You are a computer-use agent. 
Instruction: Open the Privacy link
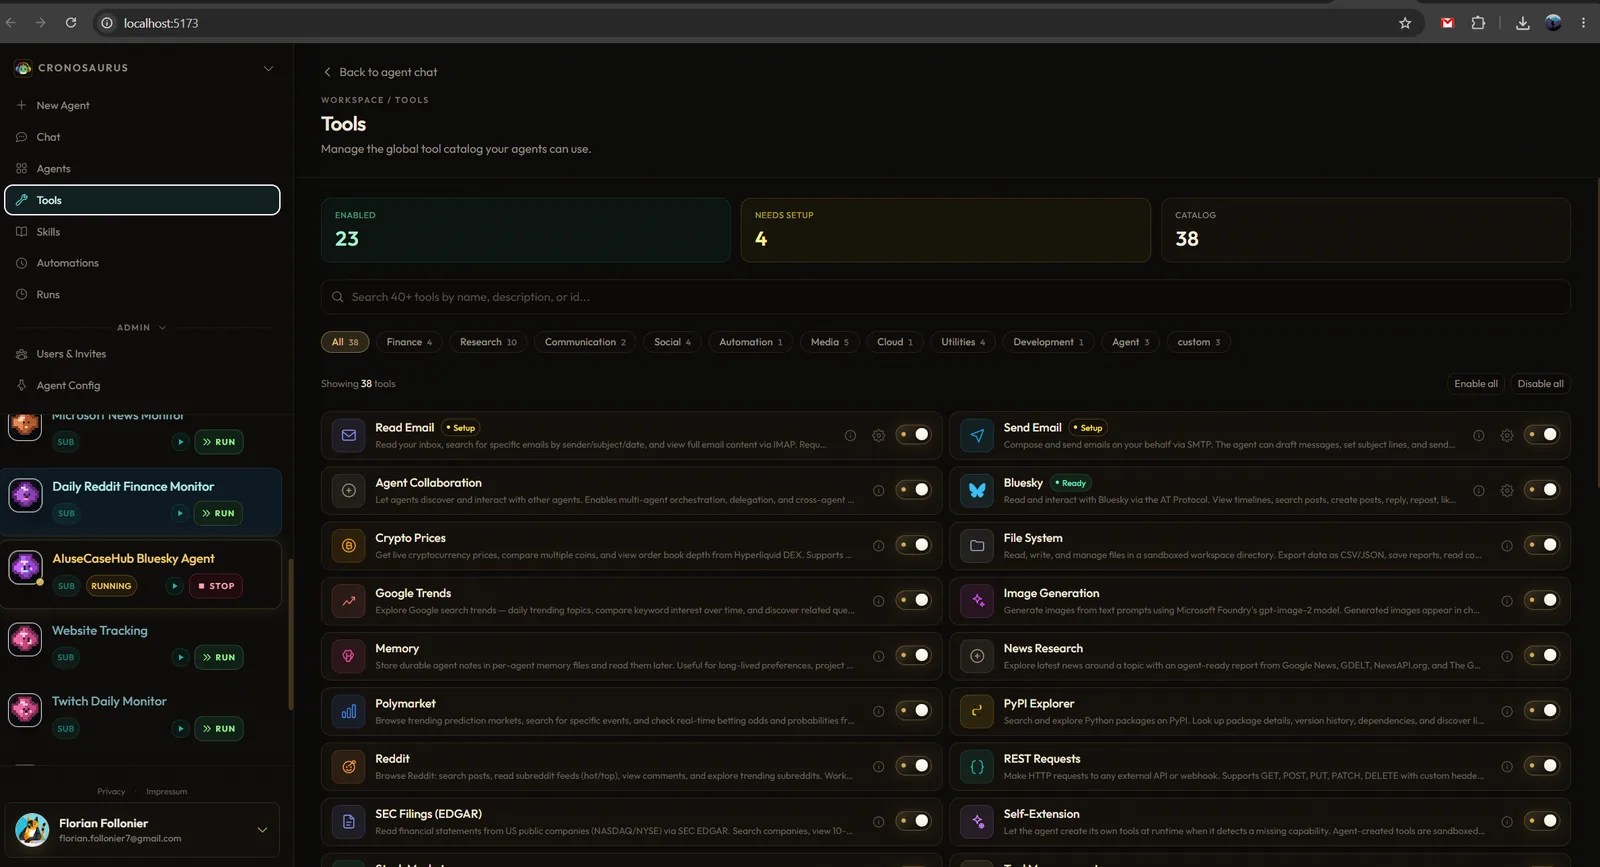click(111, 792)
